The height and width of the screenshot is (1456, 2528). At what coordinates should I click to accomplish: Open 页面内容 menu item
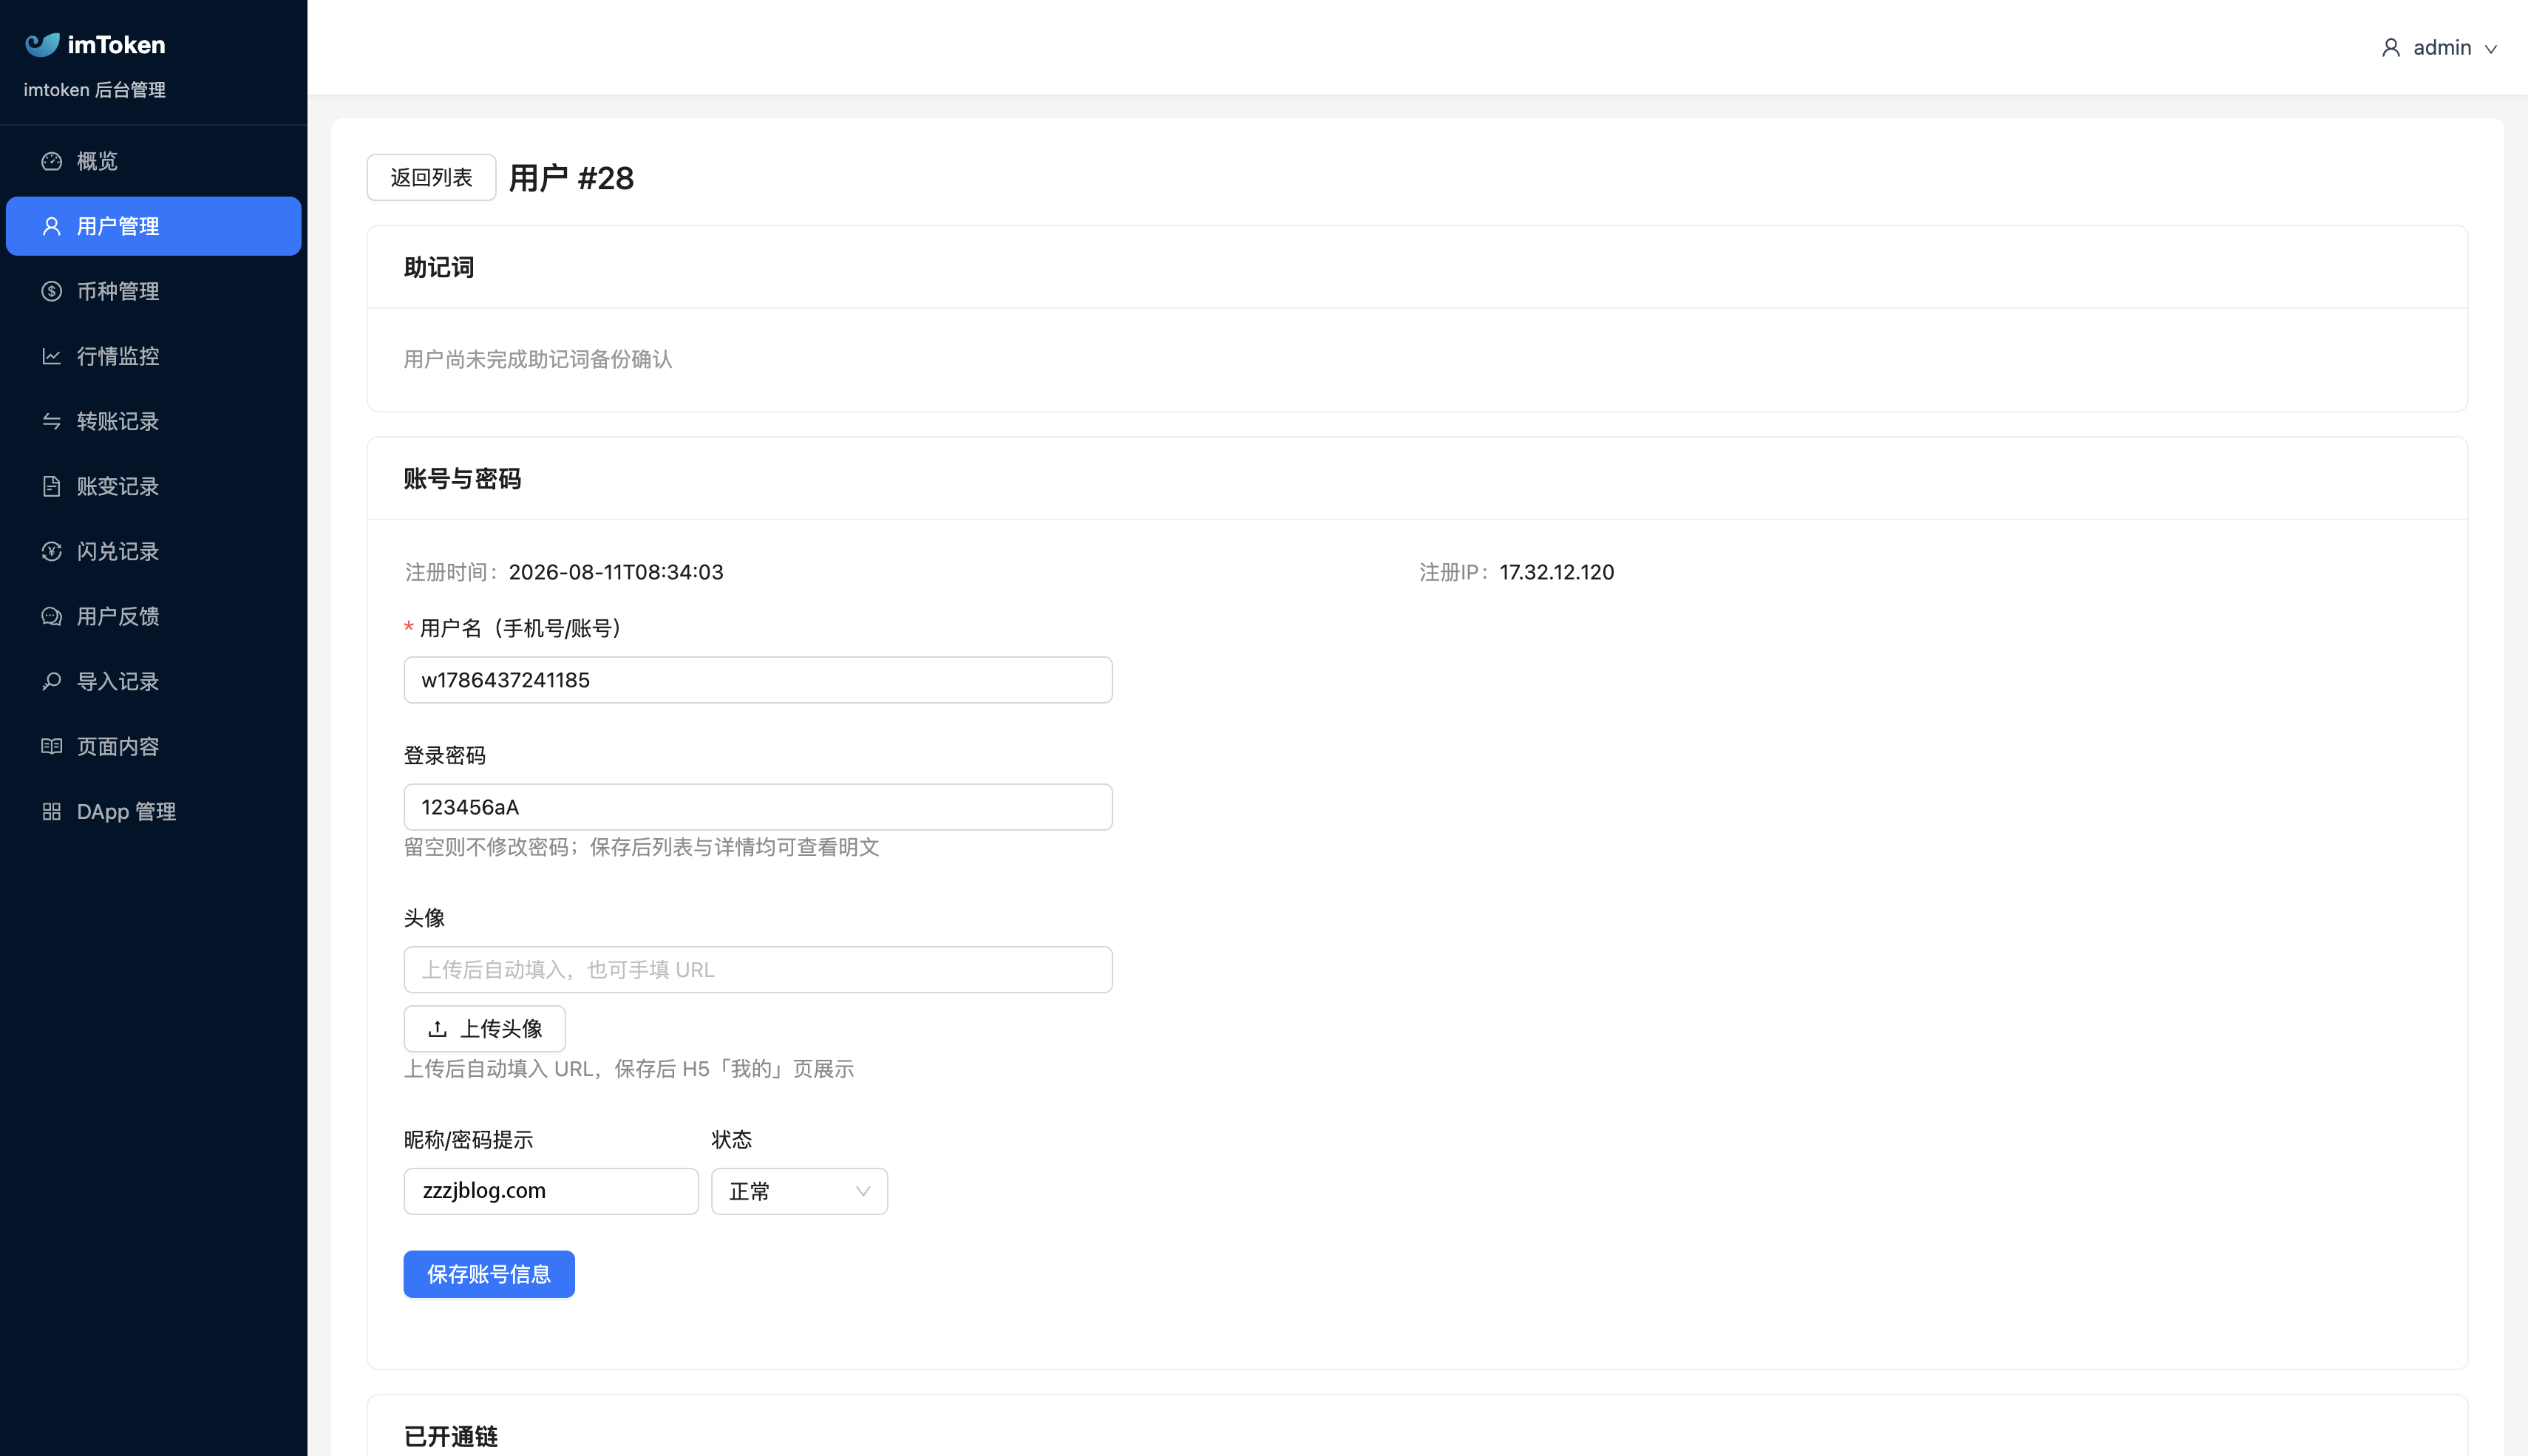click(153, 746)
